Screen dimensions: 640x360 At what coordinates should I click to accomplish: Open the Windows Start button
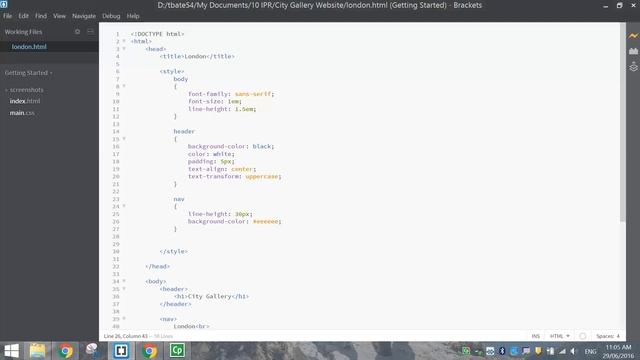(x=11, y=351)
